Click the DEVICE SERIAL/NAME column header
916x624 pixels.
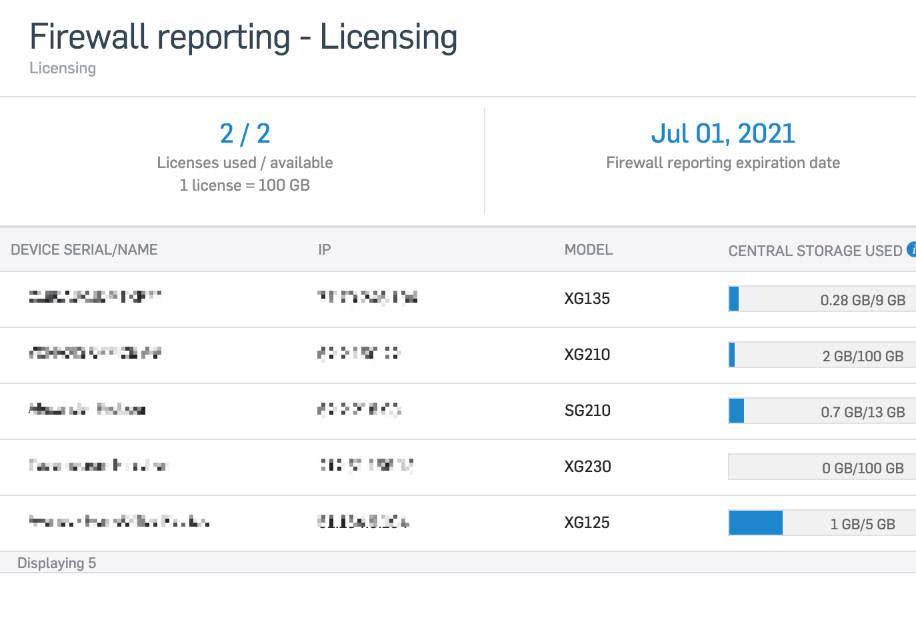point(84,249)
